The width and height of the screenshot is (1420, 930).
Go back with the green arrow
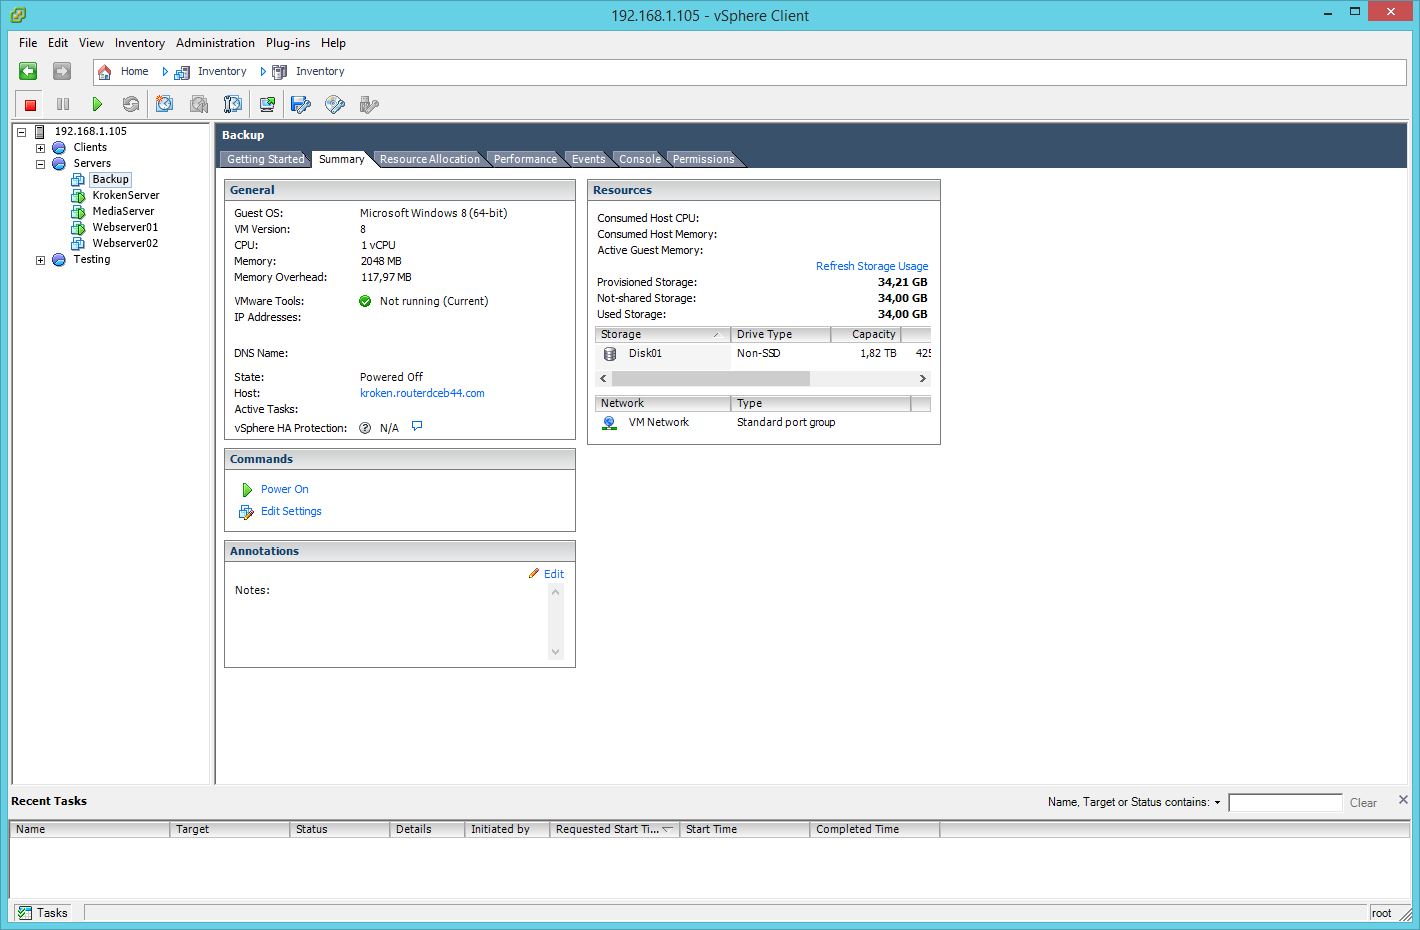[28, 71]
